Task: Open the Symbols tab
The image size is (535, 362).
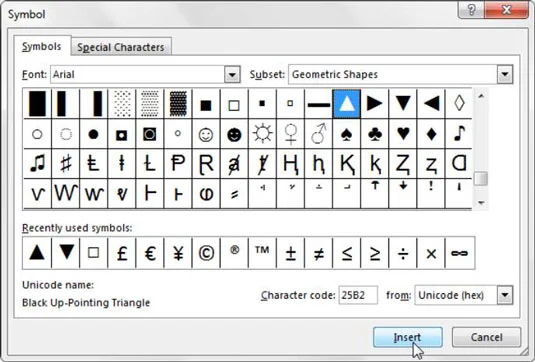Action: [x=42, y=46]
